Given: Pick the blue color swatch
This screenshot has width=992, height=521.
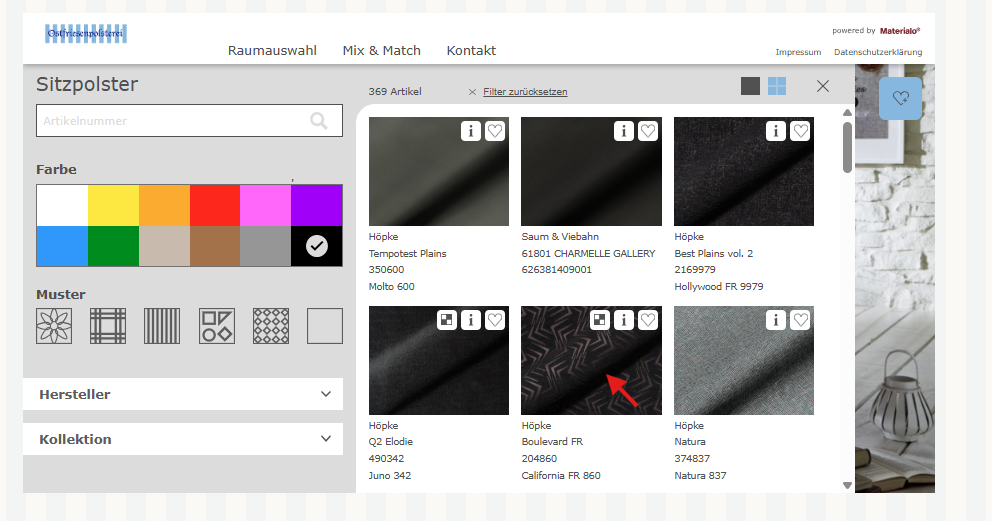Looking at the screenshot, I should click(x=62, y=246).
